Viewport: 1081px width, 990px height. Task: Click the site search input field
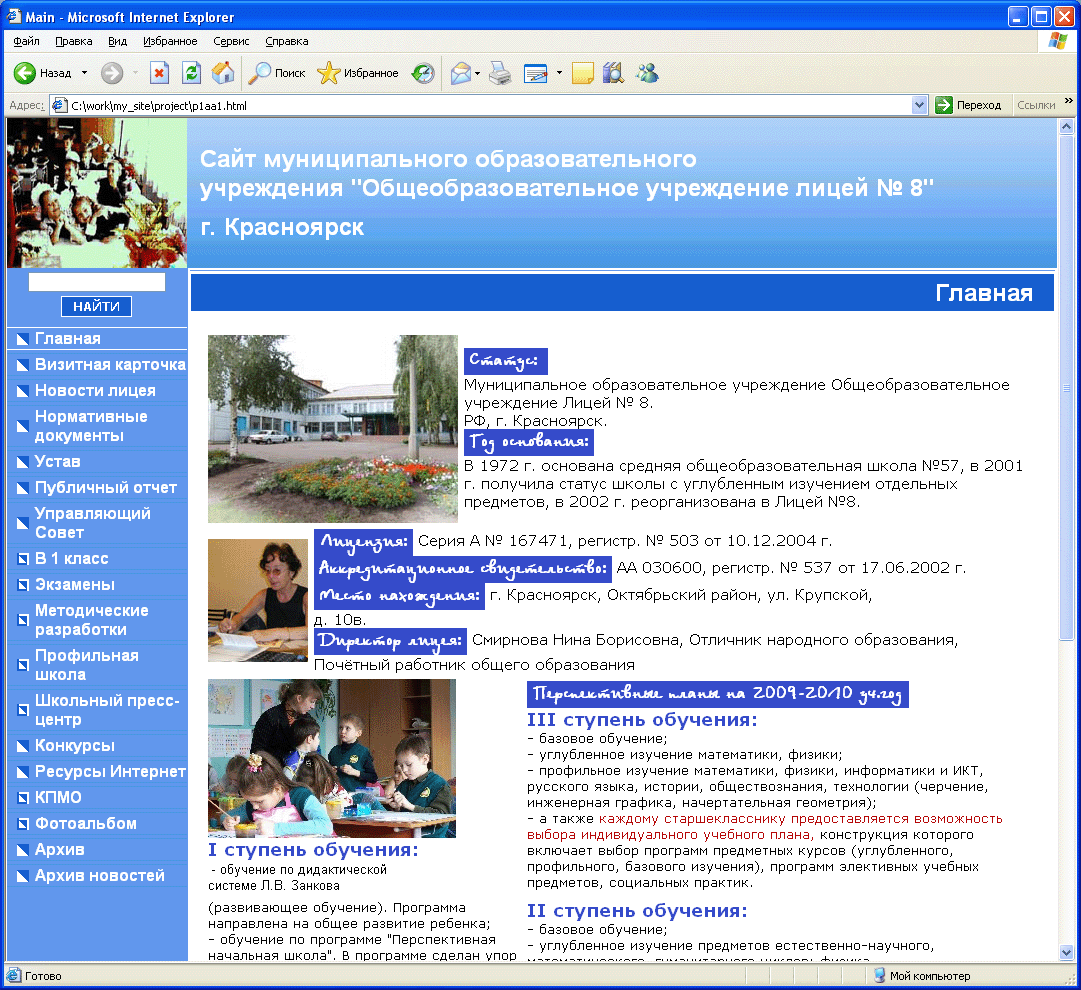97,282
